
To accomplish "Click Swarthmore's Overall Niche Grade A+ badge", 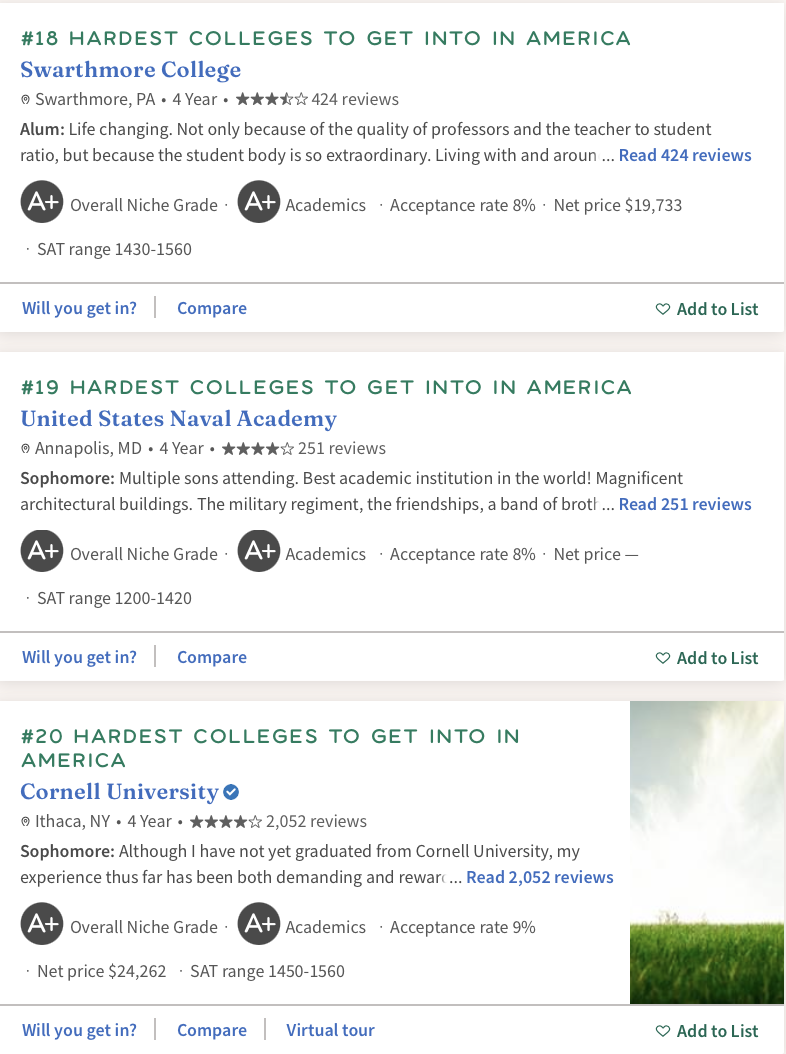I will tap(42, 202).
